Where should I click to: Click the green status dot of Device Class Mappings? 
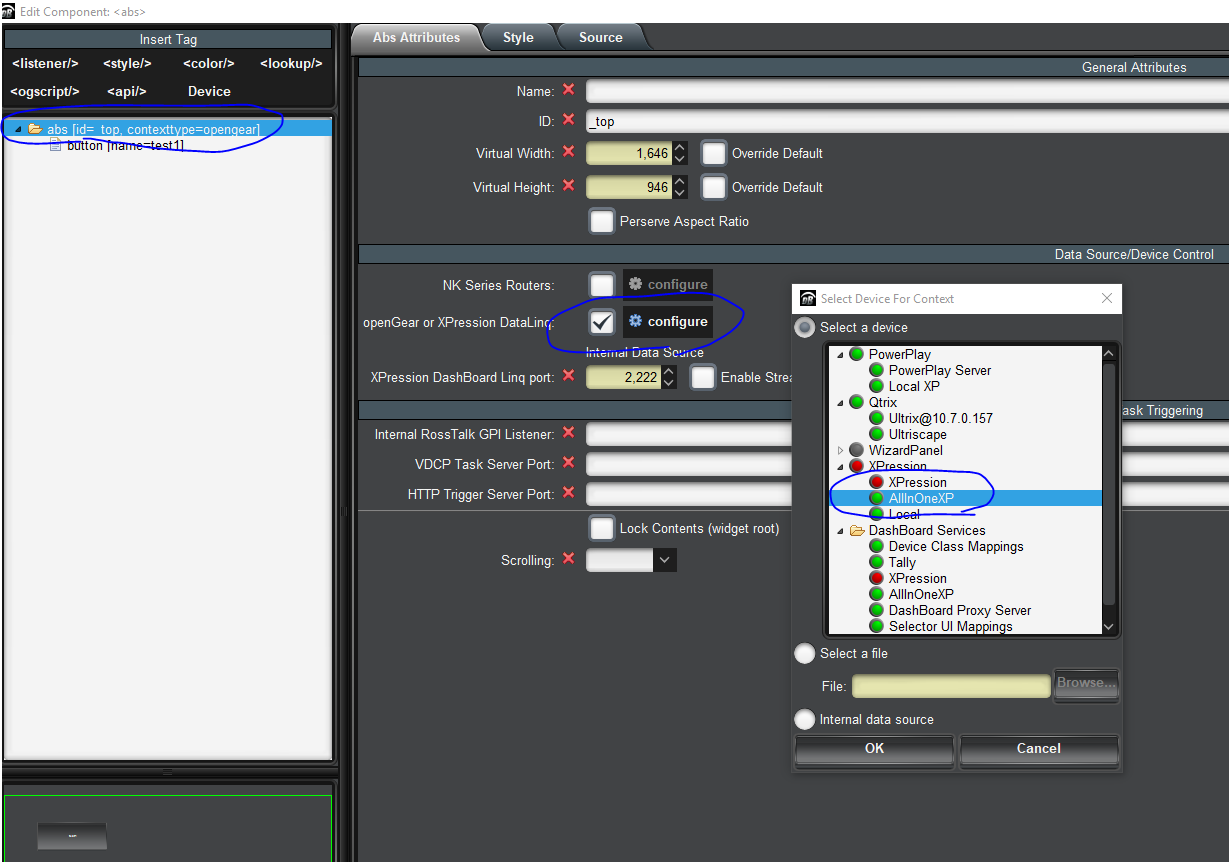pos(876,546)
